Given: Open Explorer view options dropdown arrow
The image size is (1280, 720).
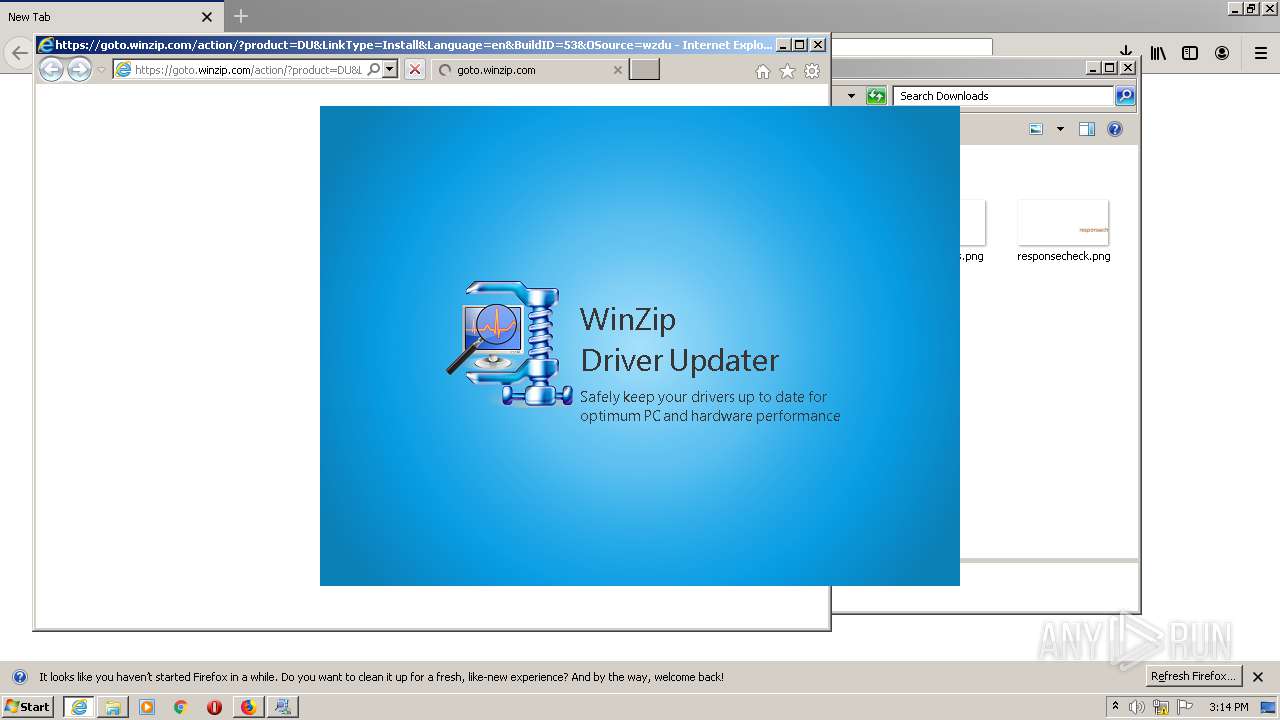Looking at the screenshot, I should tap(1060, 129).
